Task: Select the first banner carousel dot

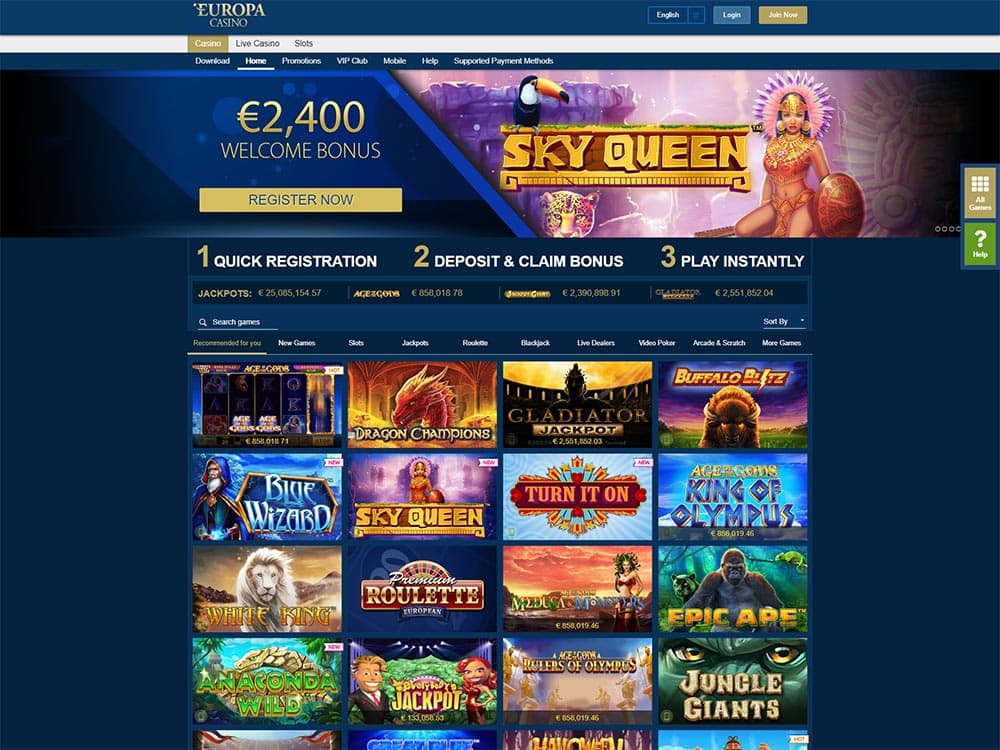Action: point(938,228)
